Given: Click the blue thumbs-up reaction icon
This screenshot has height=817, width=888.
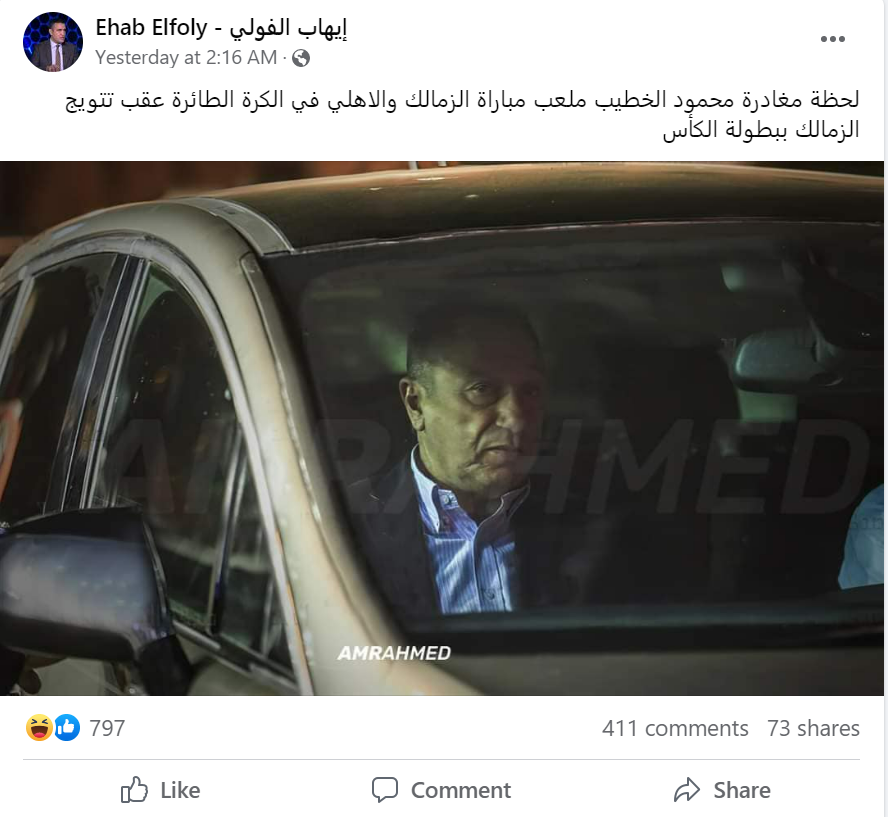Looking at the screenshot, I should pyautogui.click(x=67, y=728).
